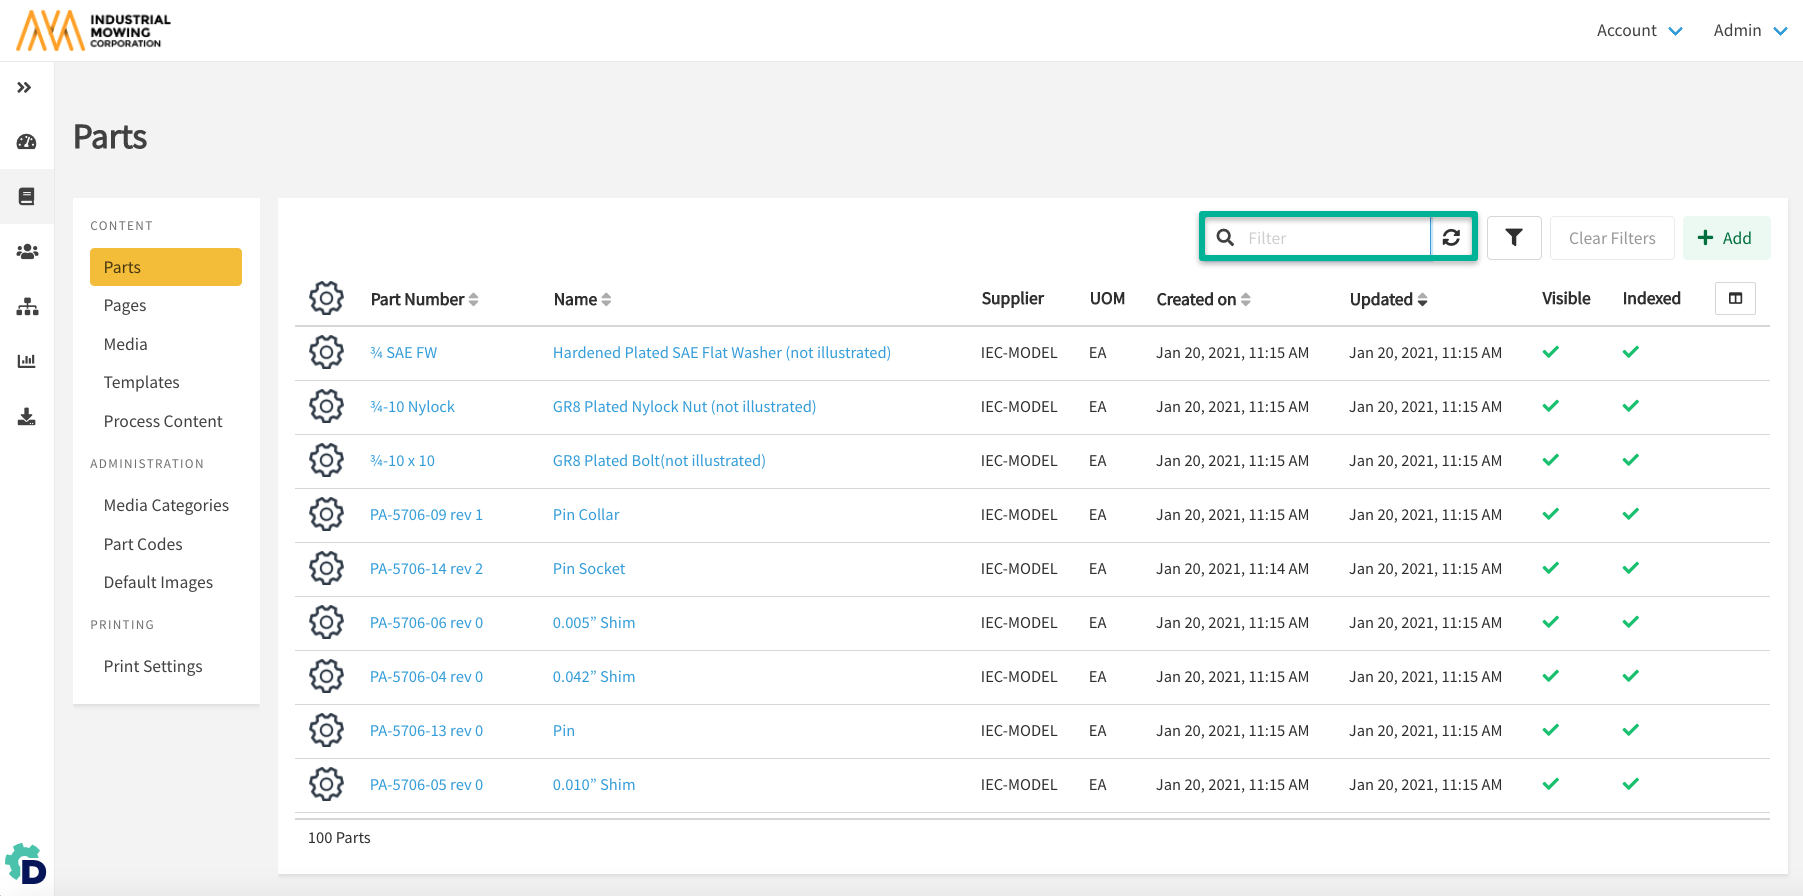The image size is (1803, 896).
Task: Open the column chooser icon button
Action: point(1735,299)
